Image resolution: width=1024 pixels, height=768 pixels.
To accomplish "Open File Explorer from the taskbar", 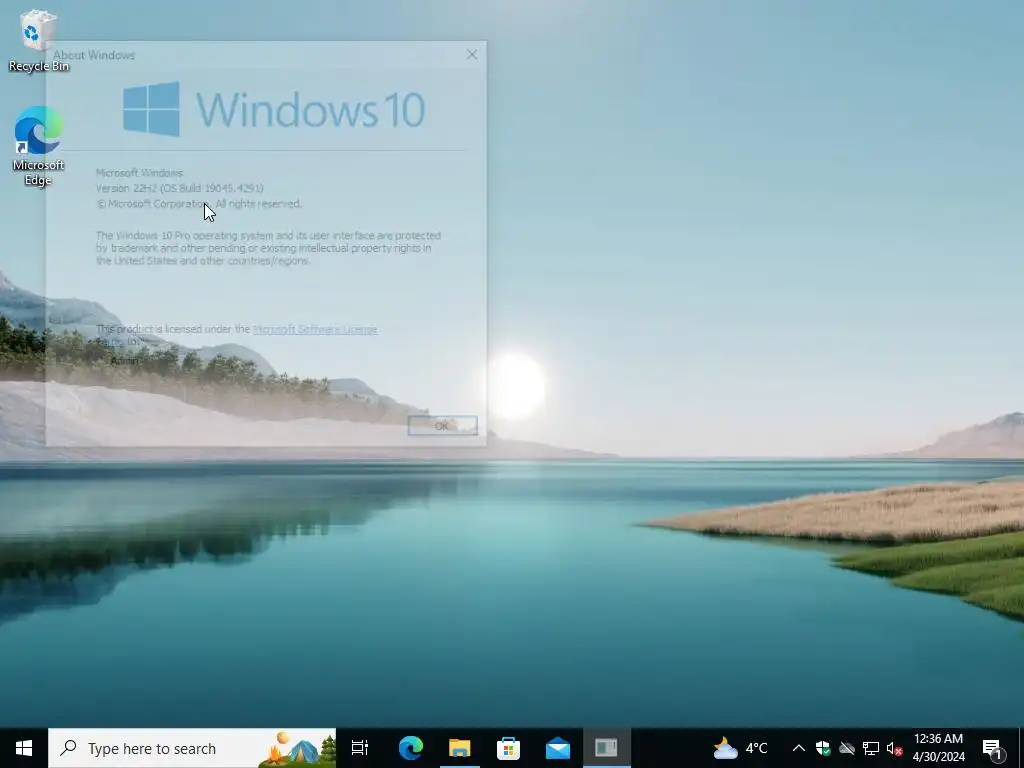I will (x=460, y=748).
